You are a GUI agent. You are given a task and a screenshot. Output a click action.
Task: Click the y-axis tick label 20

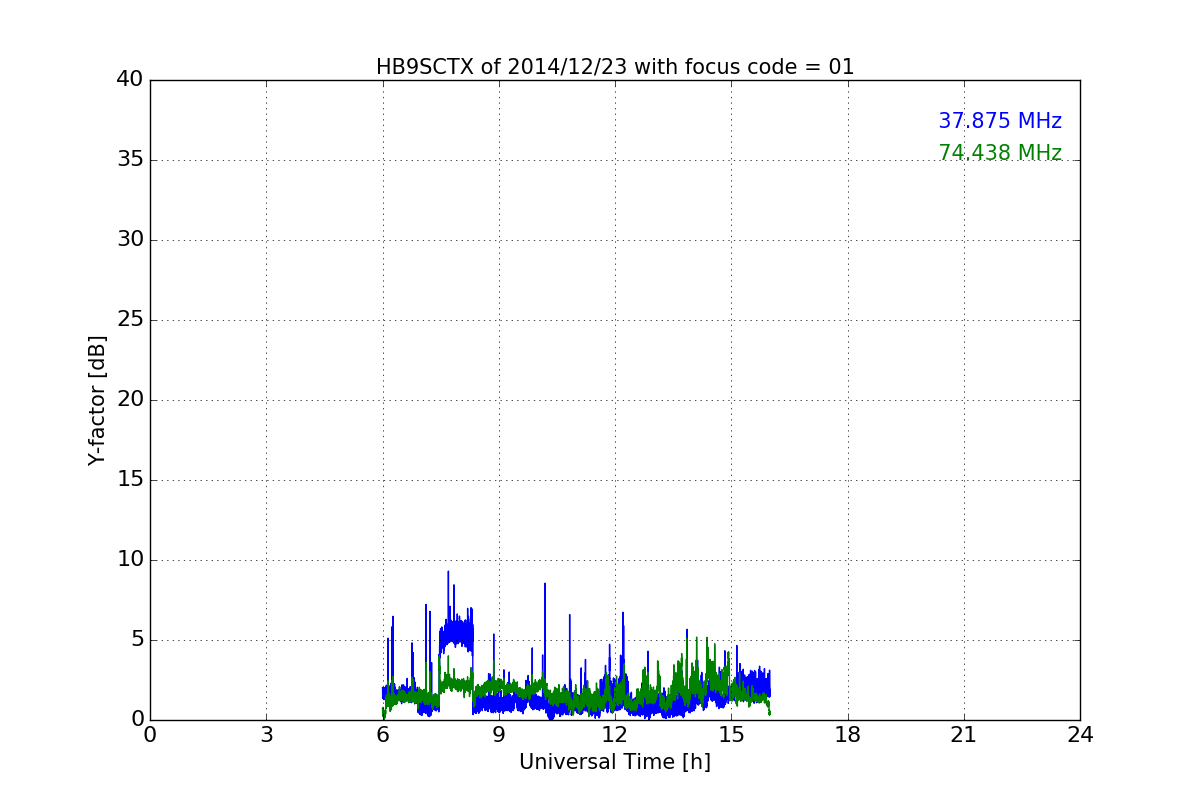pos(130,400)
